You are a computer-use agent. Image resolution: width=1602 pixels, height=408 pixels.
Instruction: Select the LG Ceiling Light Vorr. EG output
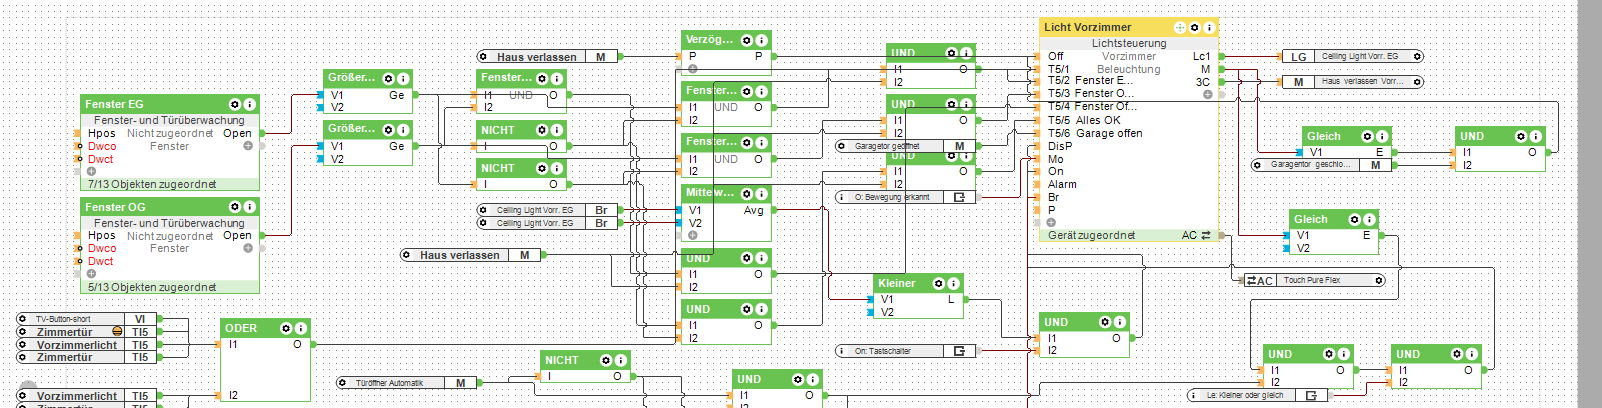(x=1352, y=57)
